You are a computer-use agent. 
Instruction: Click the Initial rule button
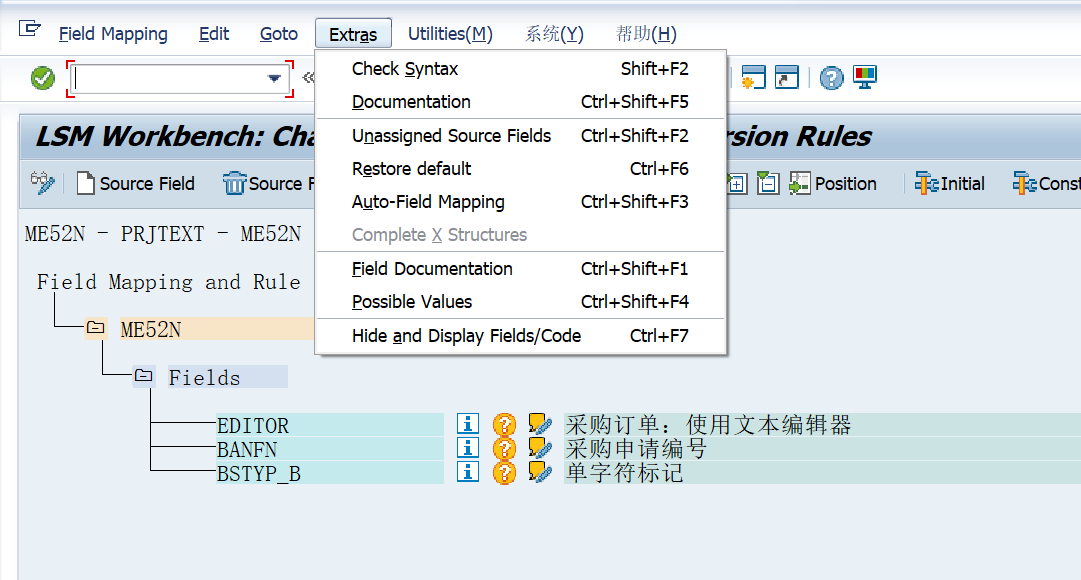(x=949, y=183)
